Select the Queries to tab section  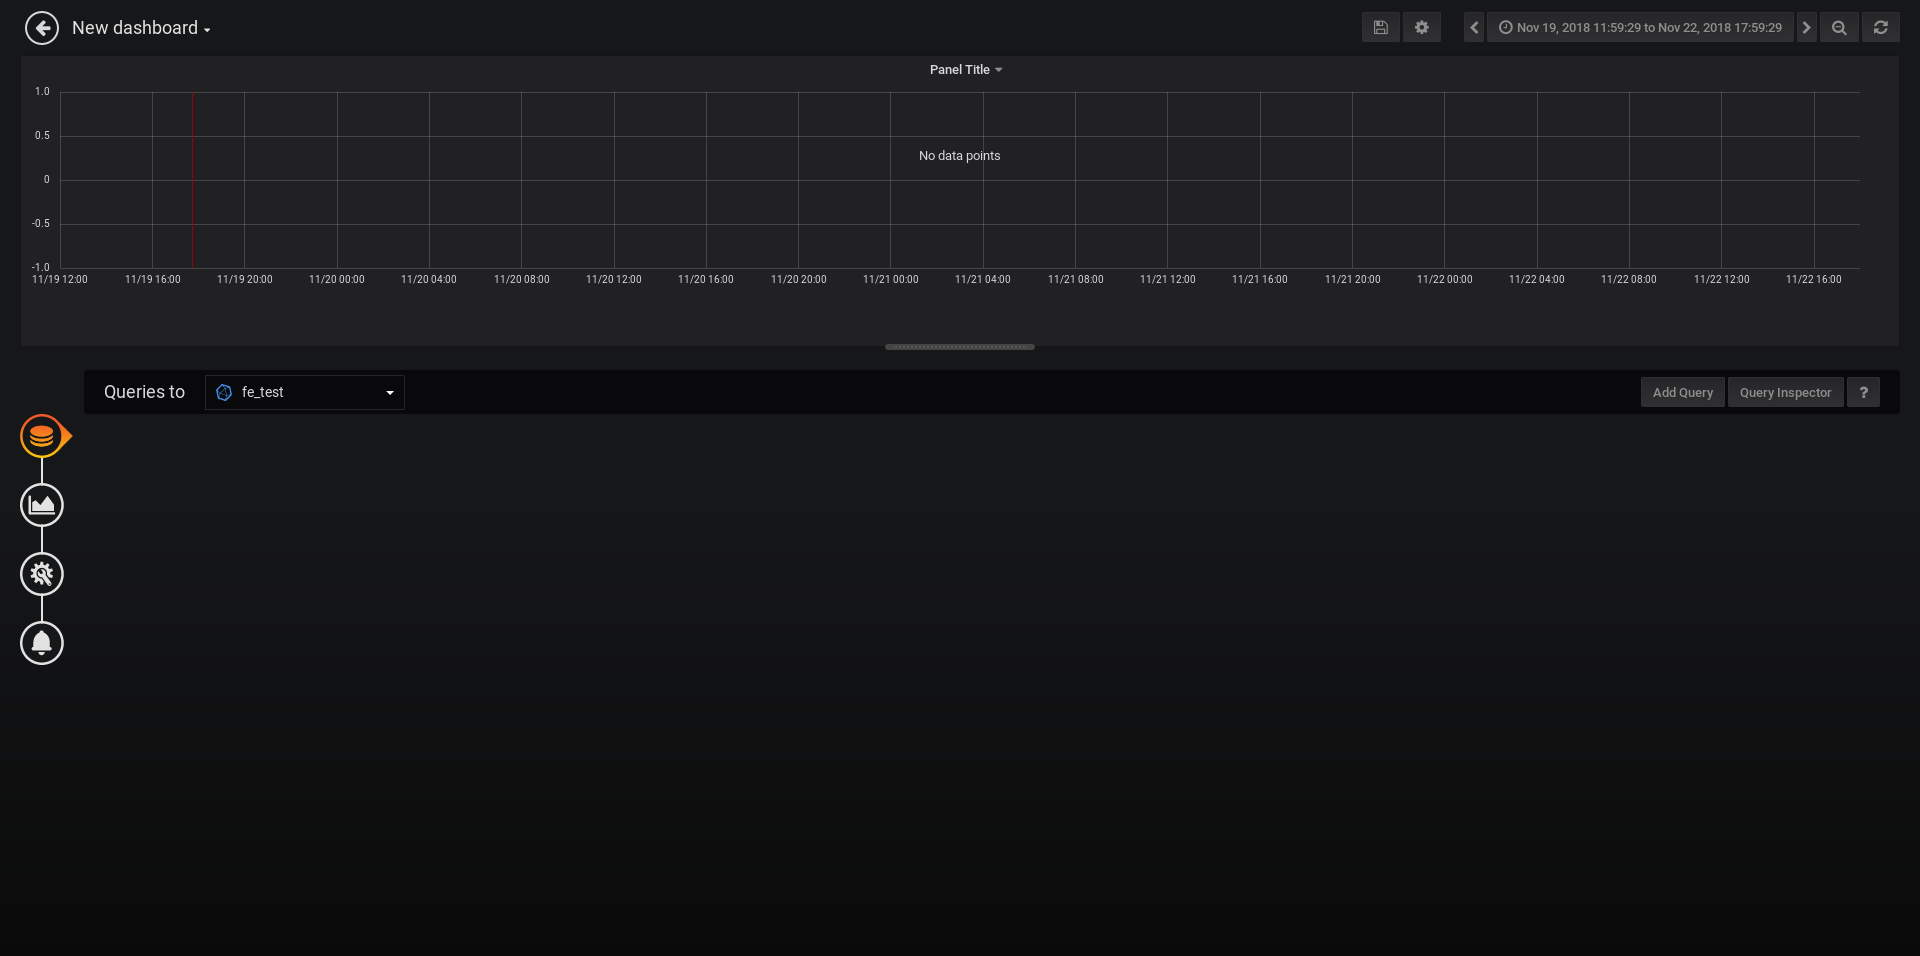tap(144, 392)
